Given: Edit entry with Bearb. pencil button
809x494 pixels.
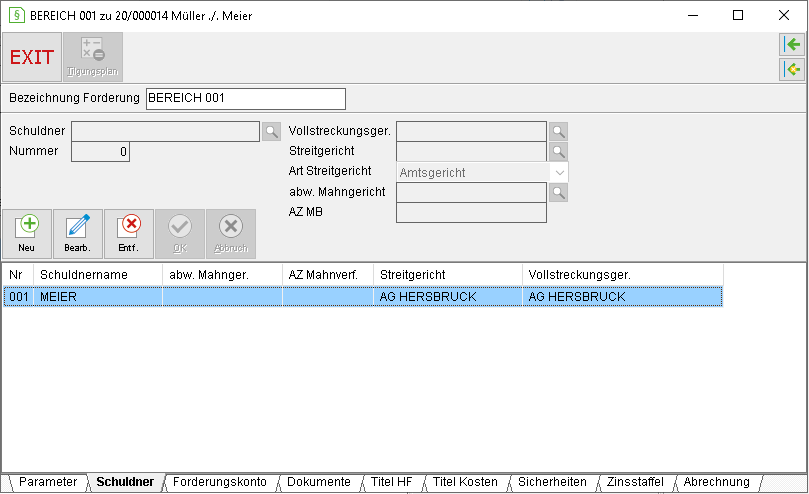Looking at the screenshot, I should coord(77,234).
